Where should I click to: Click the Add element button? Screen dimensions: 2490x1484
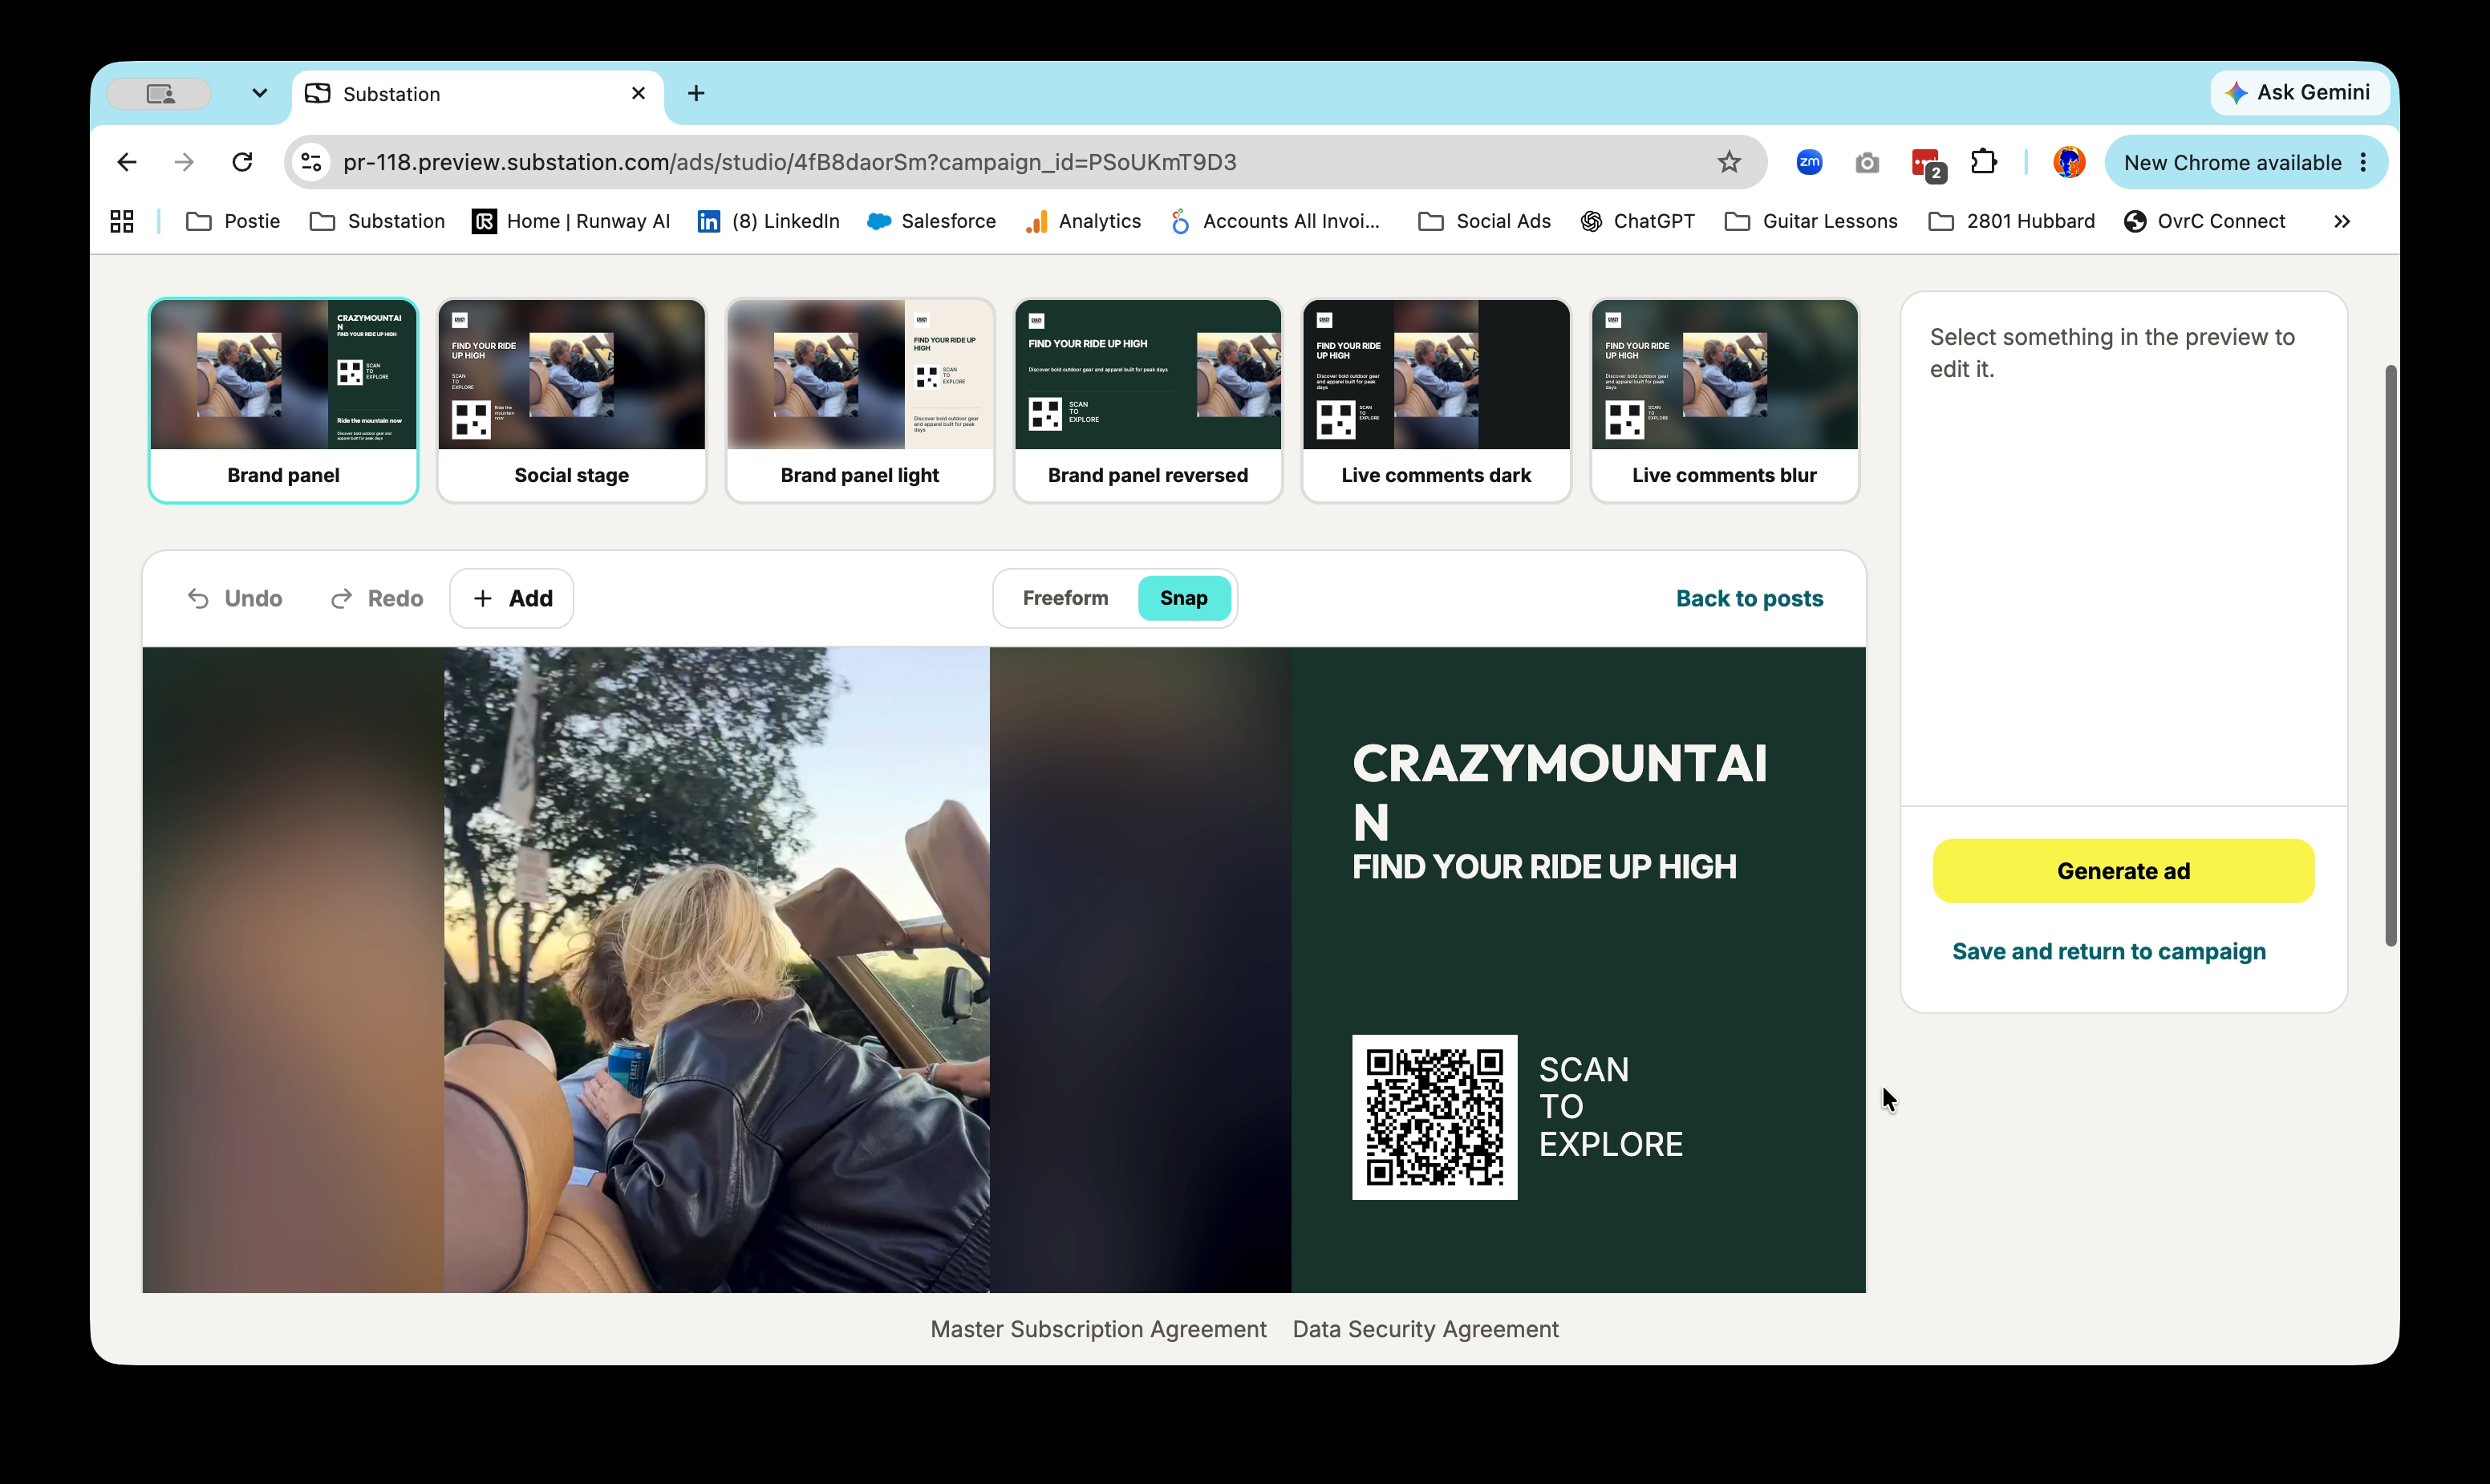click(512, 598)
